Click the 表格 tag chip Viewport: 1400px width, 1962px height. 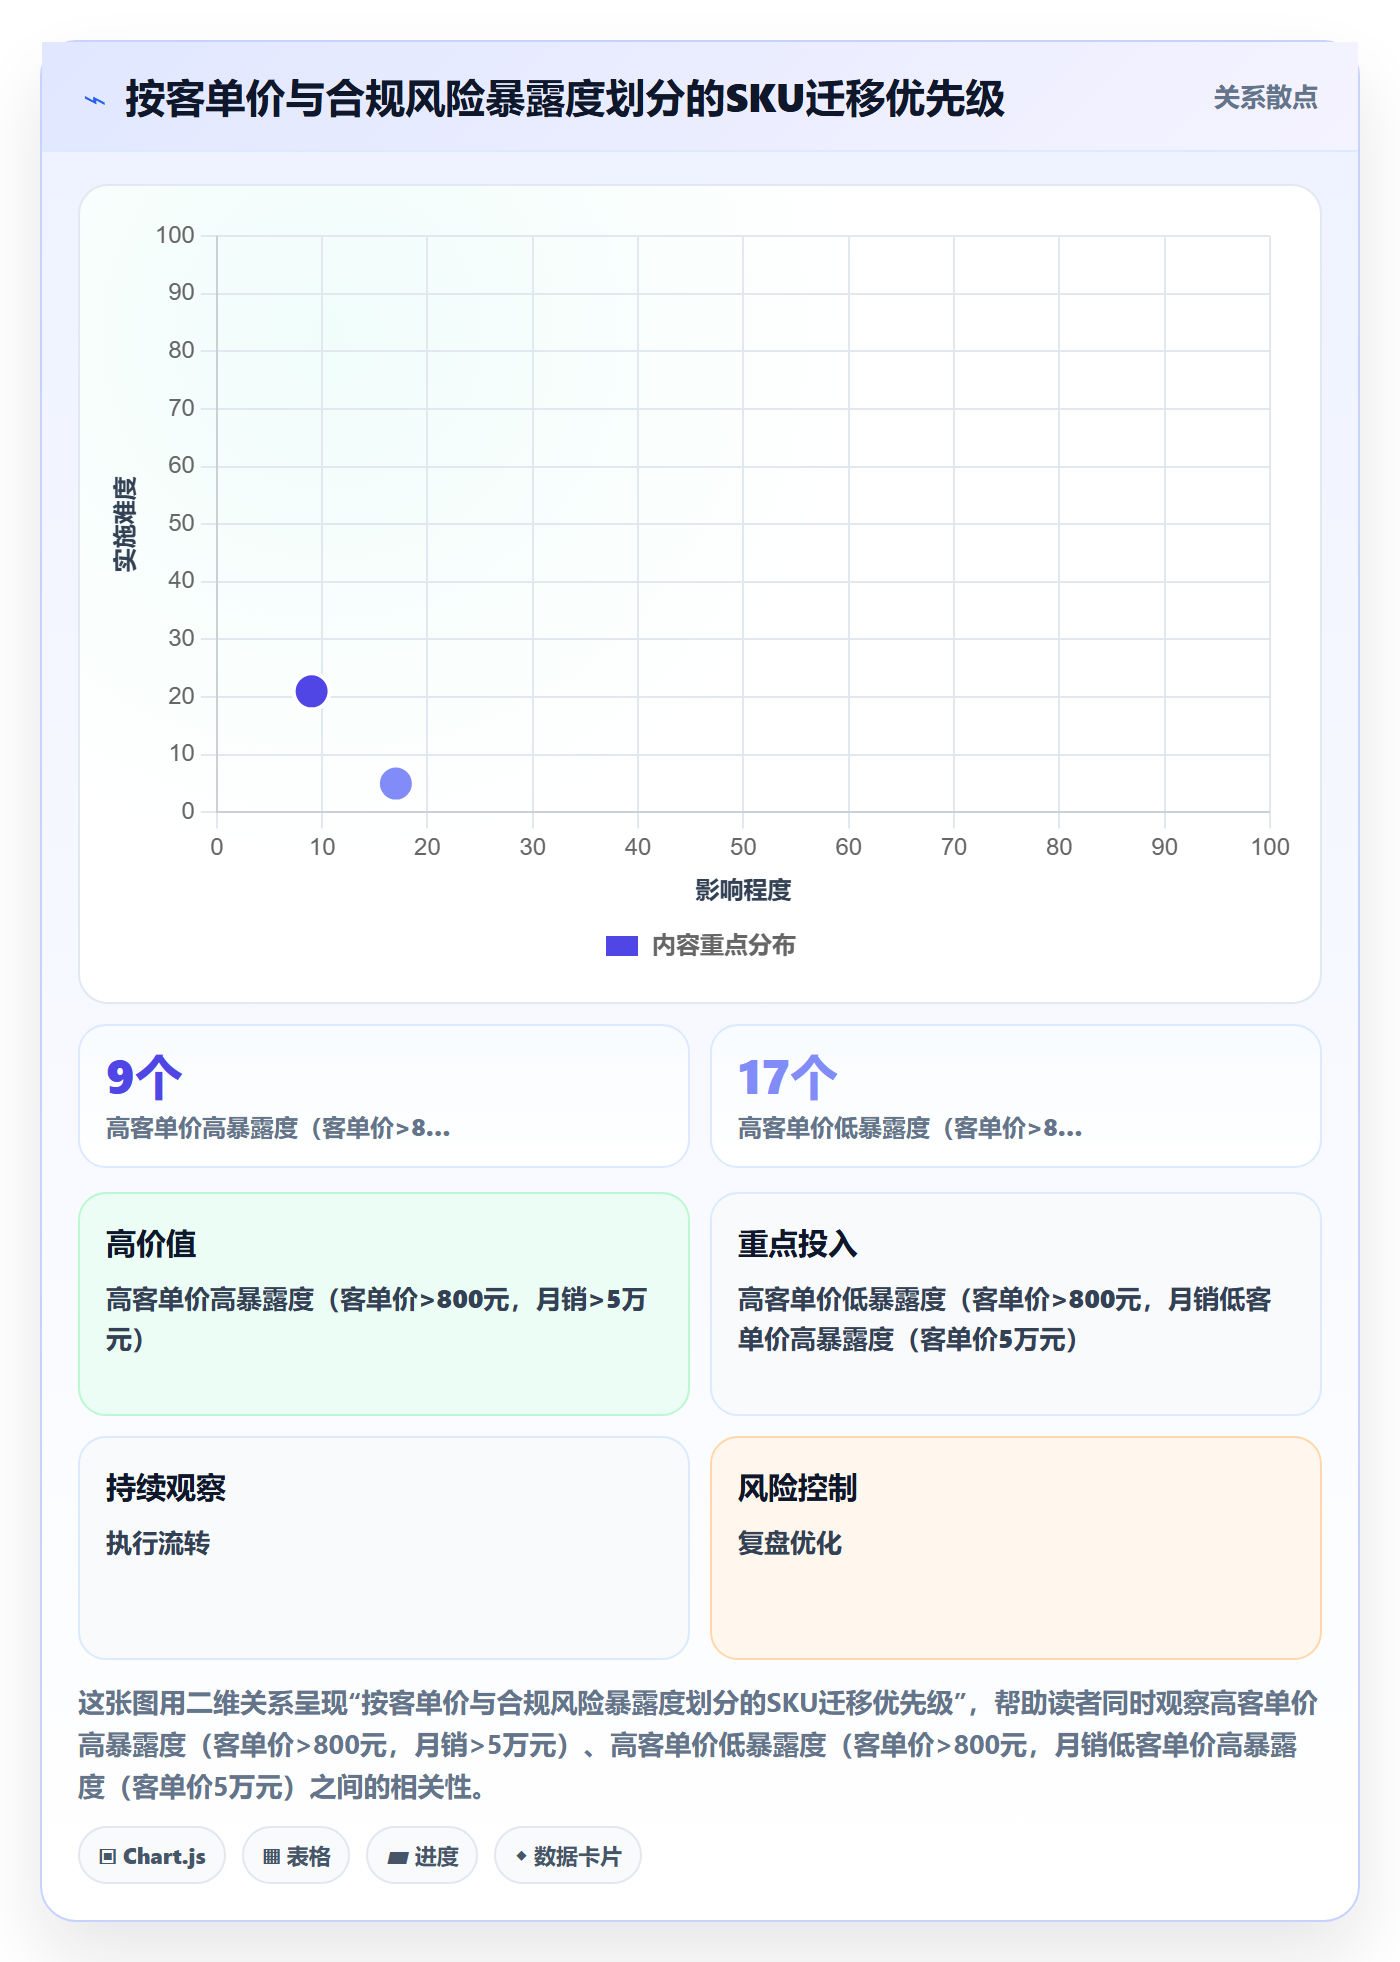coord(296,1856)
